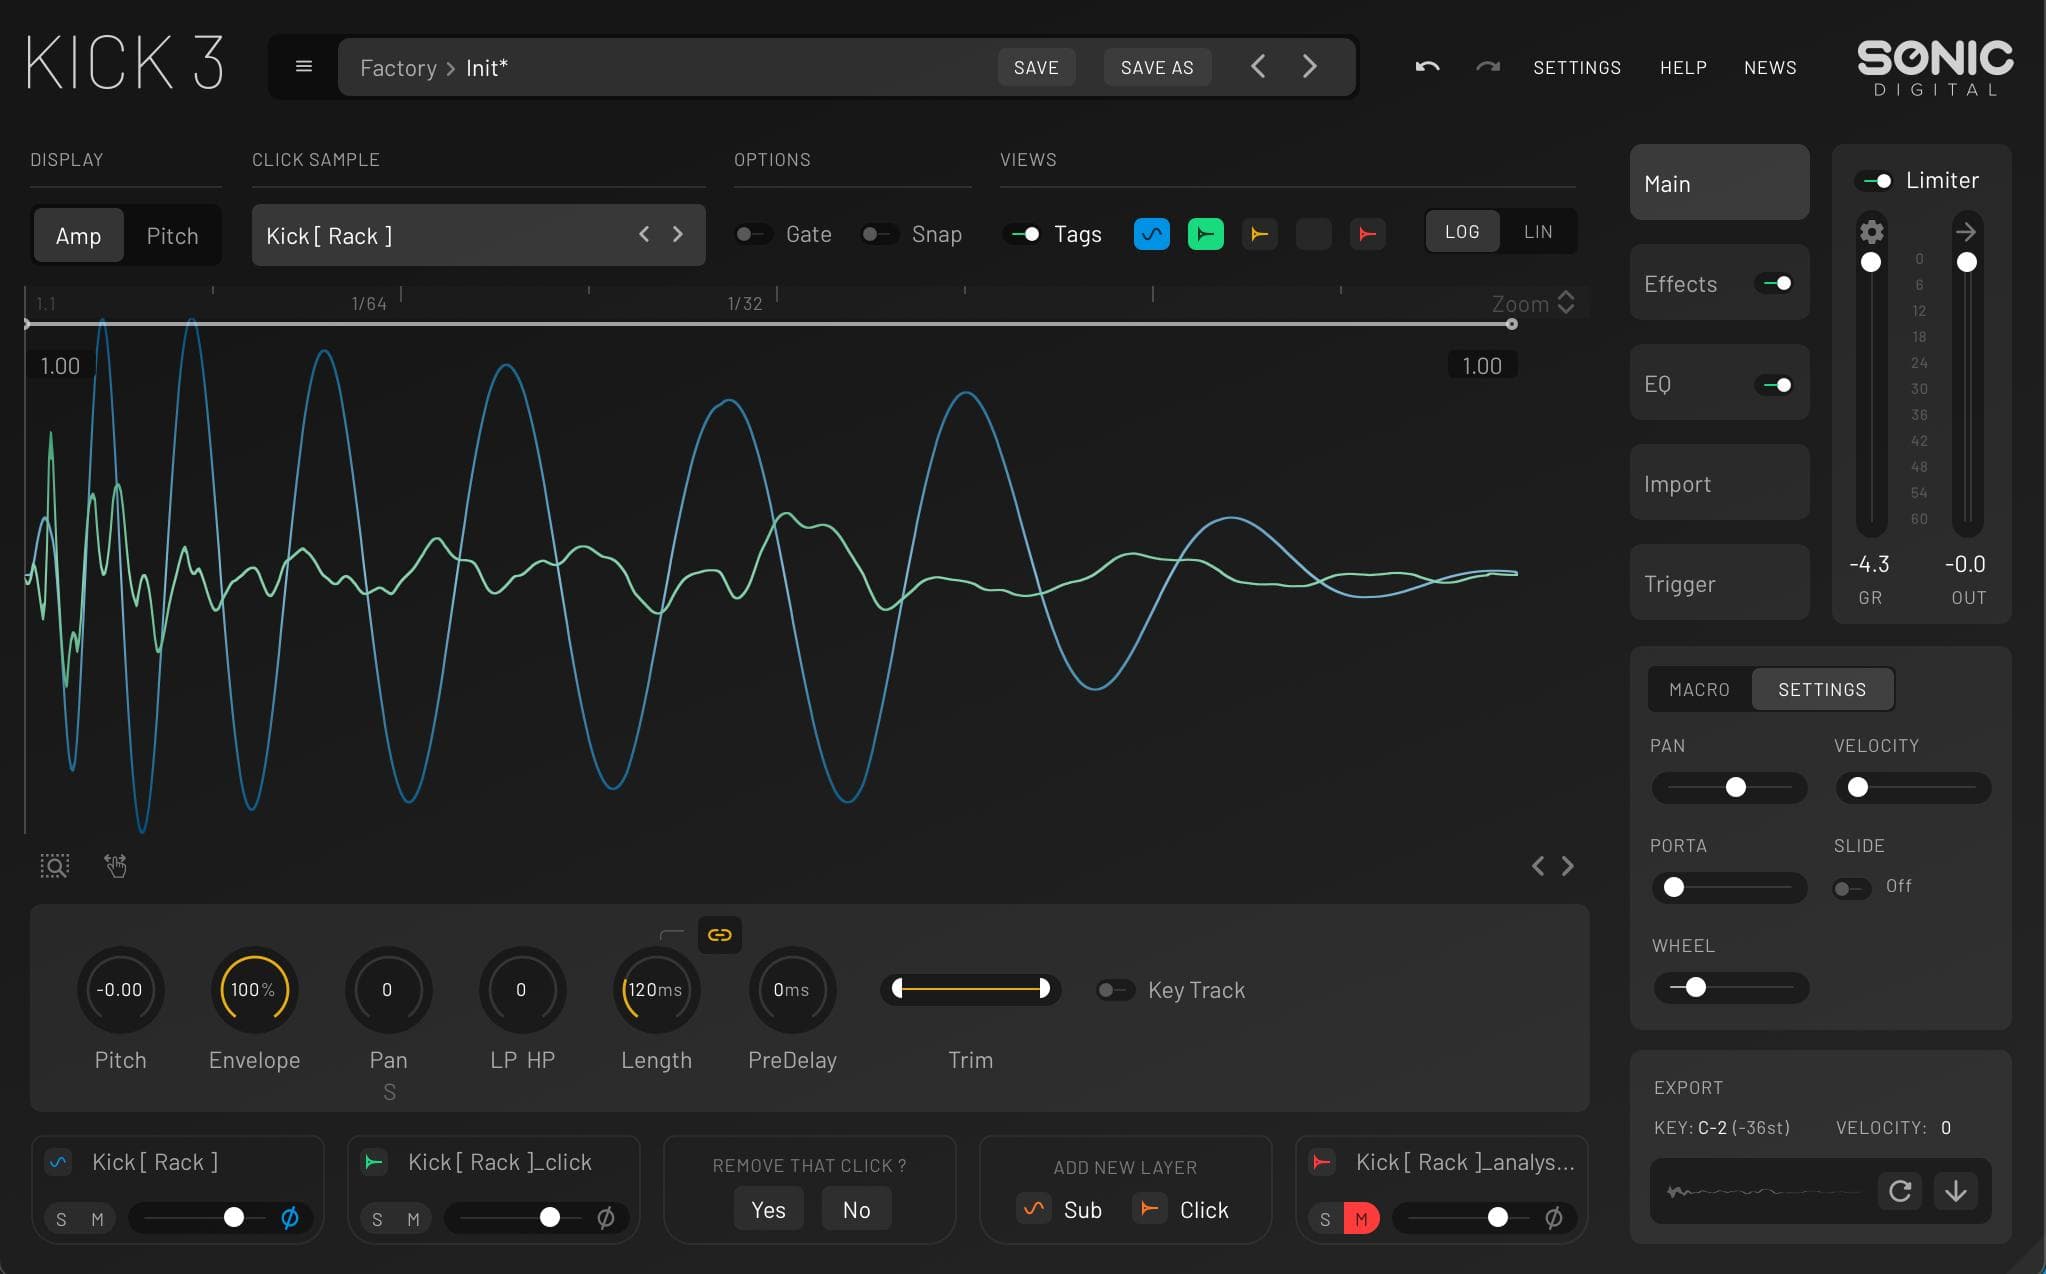
Task: Toggle the Gate option switch
Action: pyautogui.click(x=752, y=234)
